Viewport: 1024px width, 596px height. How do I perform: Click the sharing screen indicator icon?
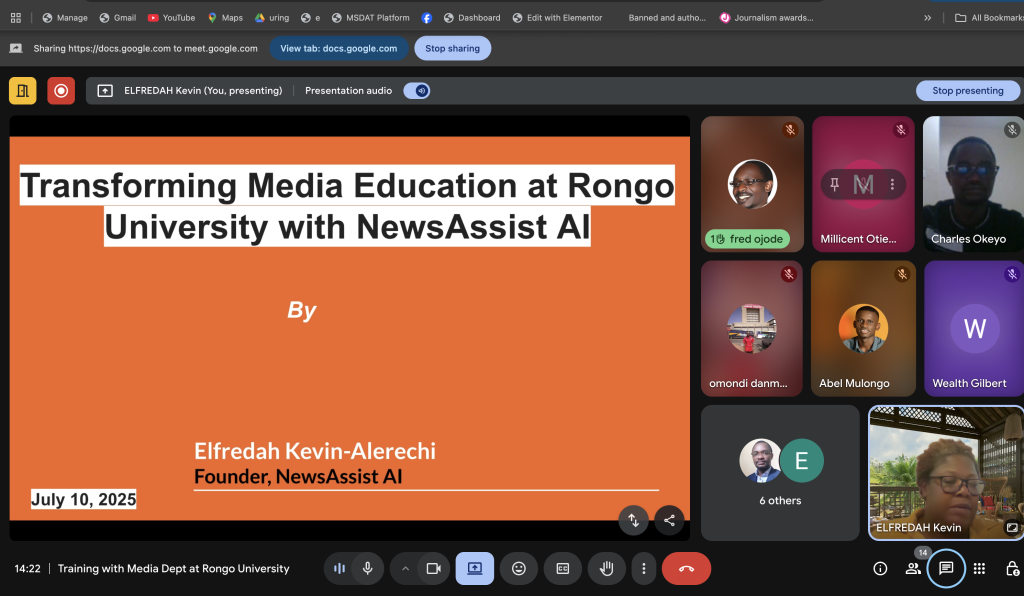click(x=16, y=48)
